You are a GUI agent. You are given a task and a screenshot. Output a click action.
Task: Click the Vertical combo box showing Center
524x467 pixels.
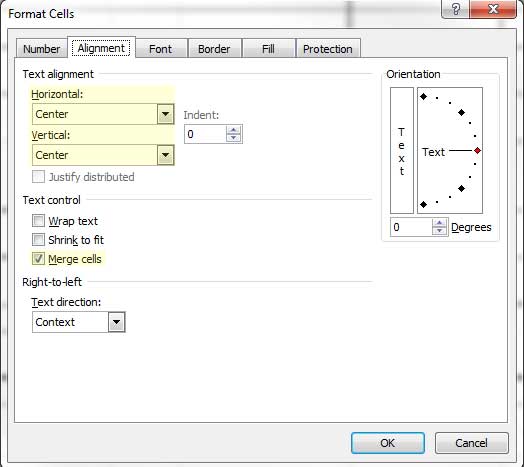tap(103, 155)
